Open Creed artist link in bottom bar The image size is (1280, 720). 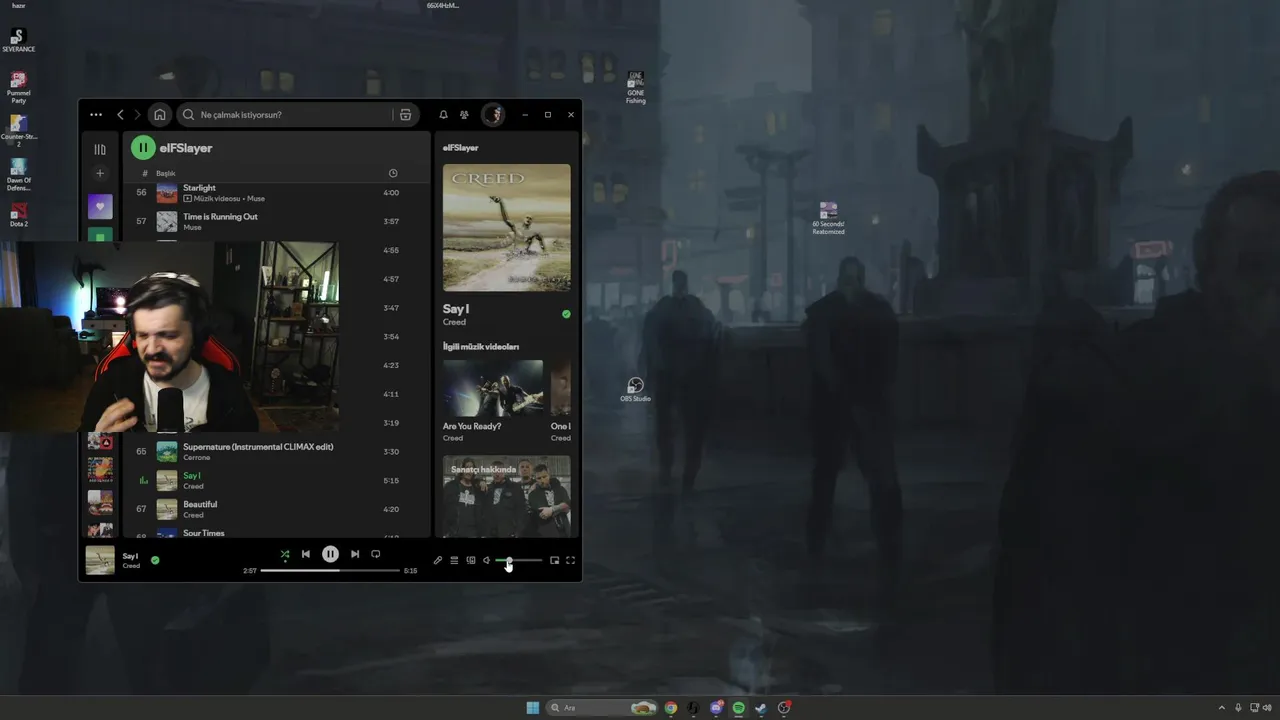click(x=131, y=566)
